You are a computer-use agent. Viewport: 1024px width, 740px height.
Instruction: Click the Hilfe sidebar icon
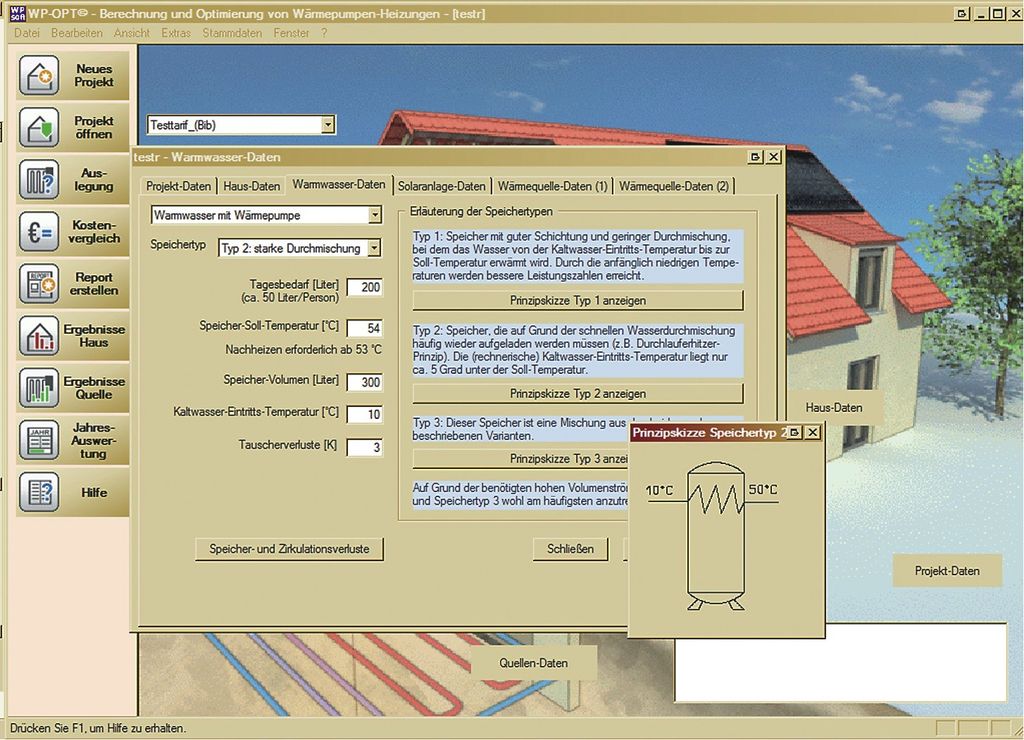tap(40, 492)
